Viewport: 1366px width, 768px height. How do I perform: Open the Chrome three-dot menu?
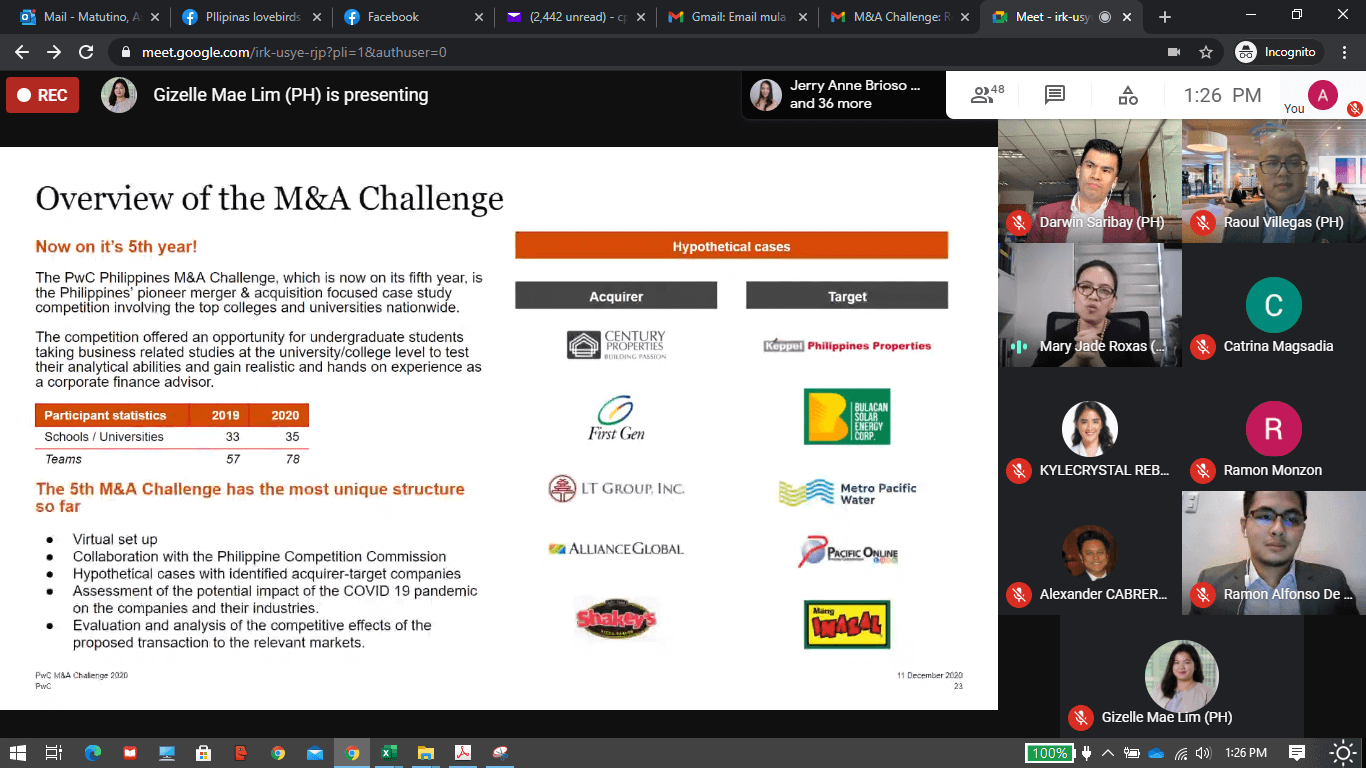[1344, 52]
